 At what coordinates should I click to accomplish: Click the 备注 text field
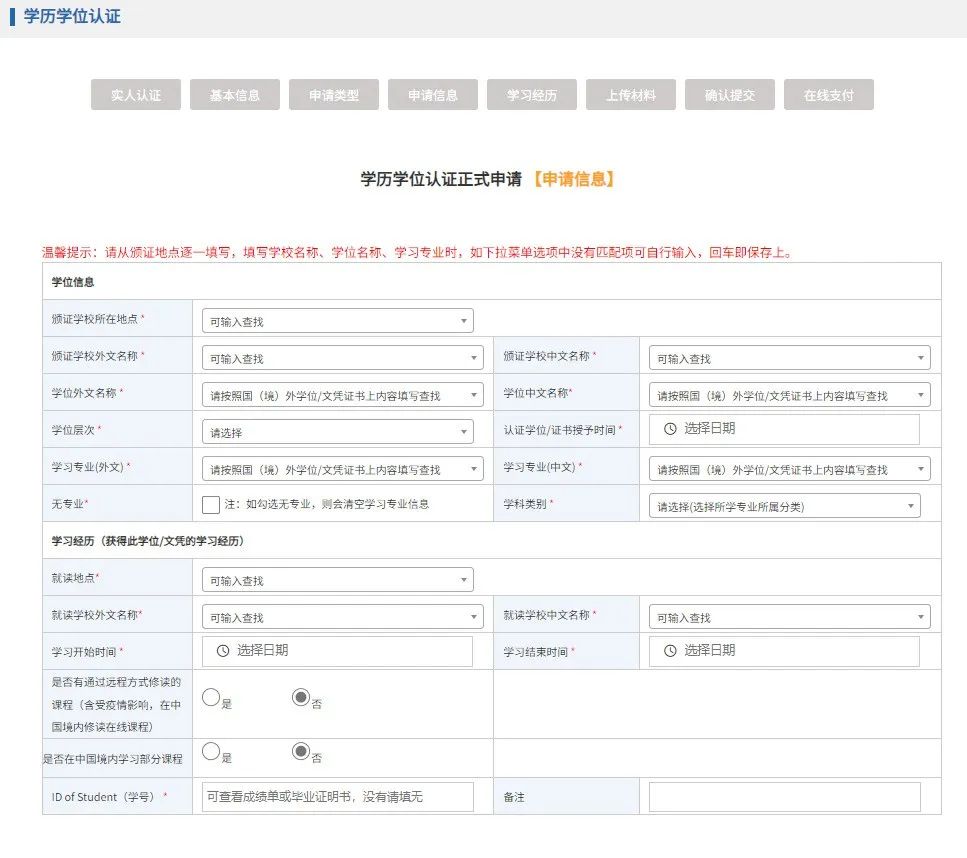pos(784,797)
